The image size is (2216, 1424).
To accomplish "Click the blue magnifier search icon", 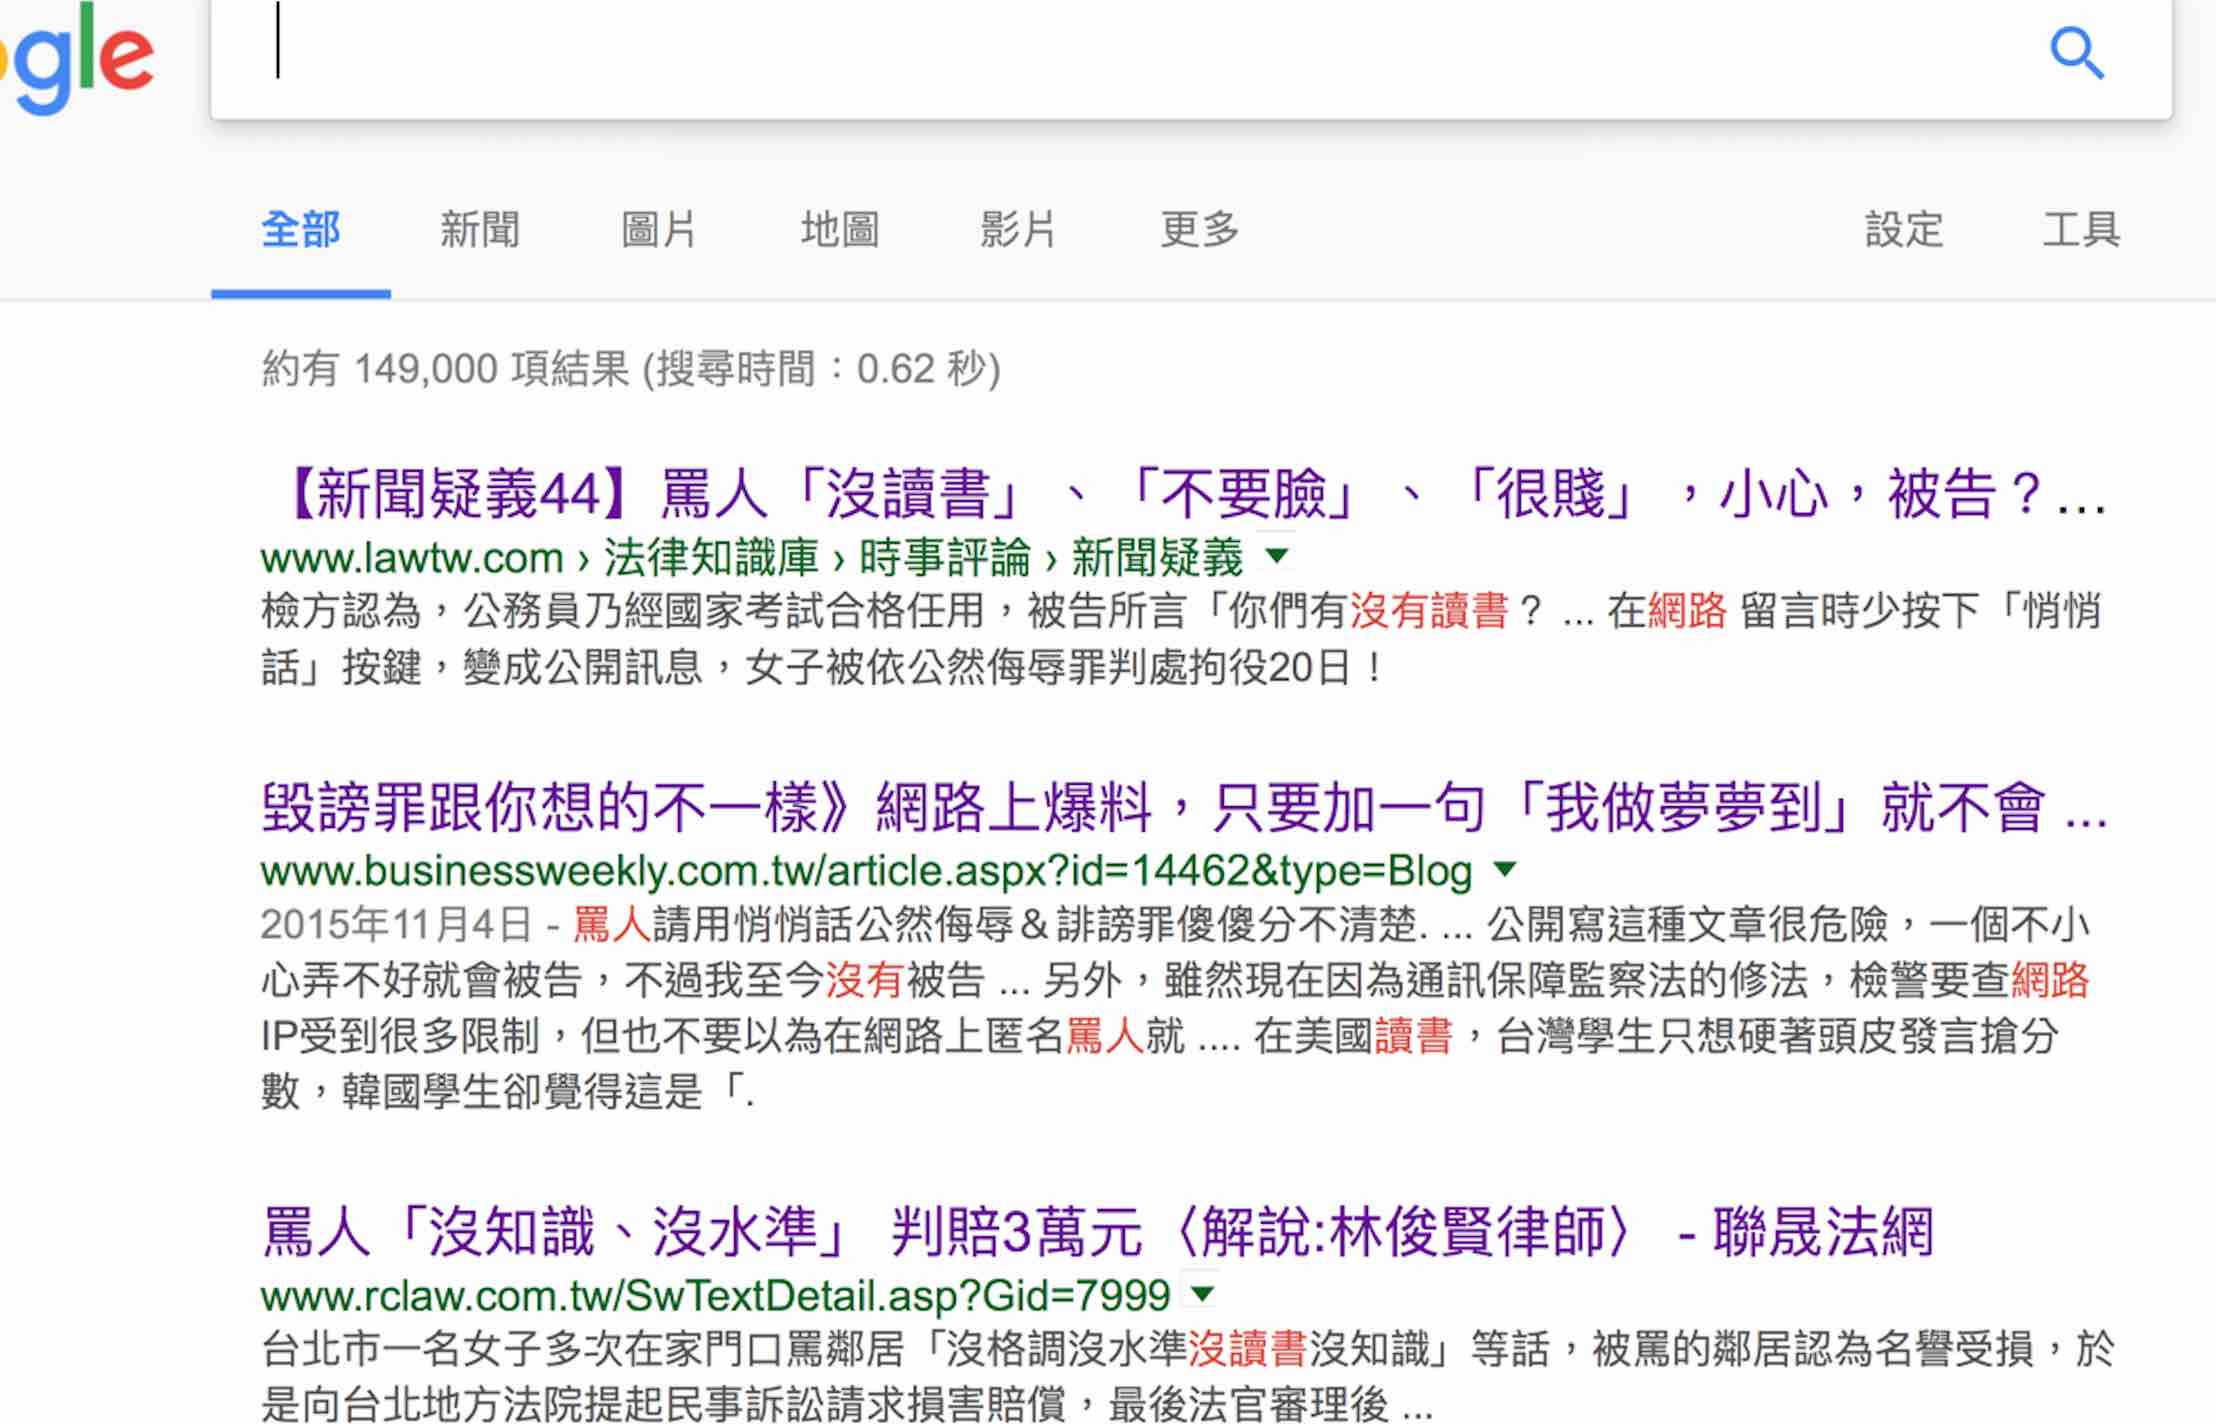I will point(2076,52).
